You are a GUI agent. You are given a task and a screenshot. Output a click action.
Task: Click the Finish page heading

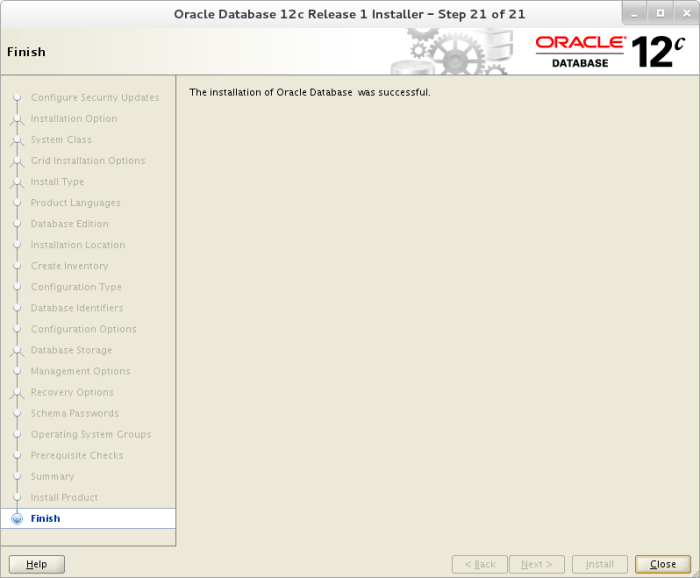[26, 52]
